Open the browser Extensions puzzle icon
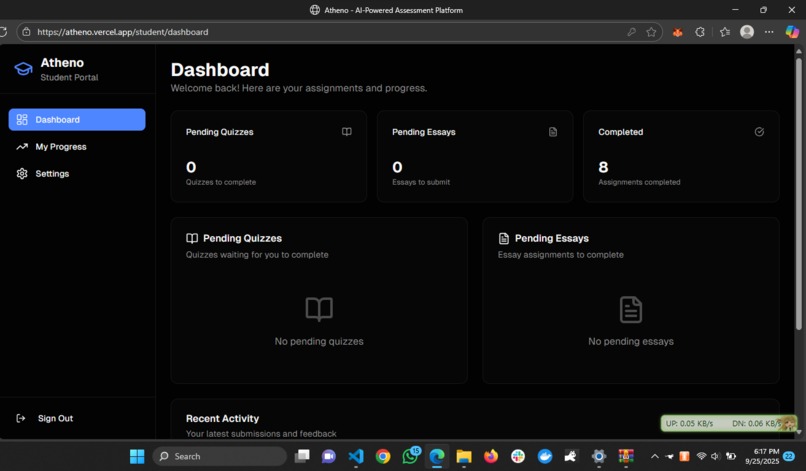The height and width of the screenshot is (471, 806). 700,32
